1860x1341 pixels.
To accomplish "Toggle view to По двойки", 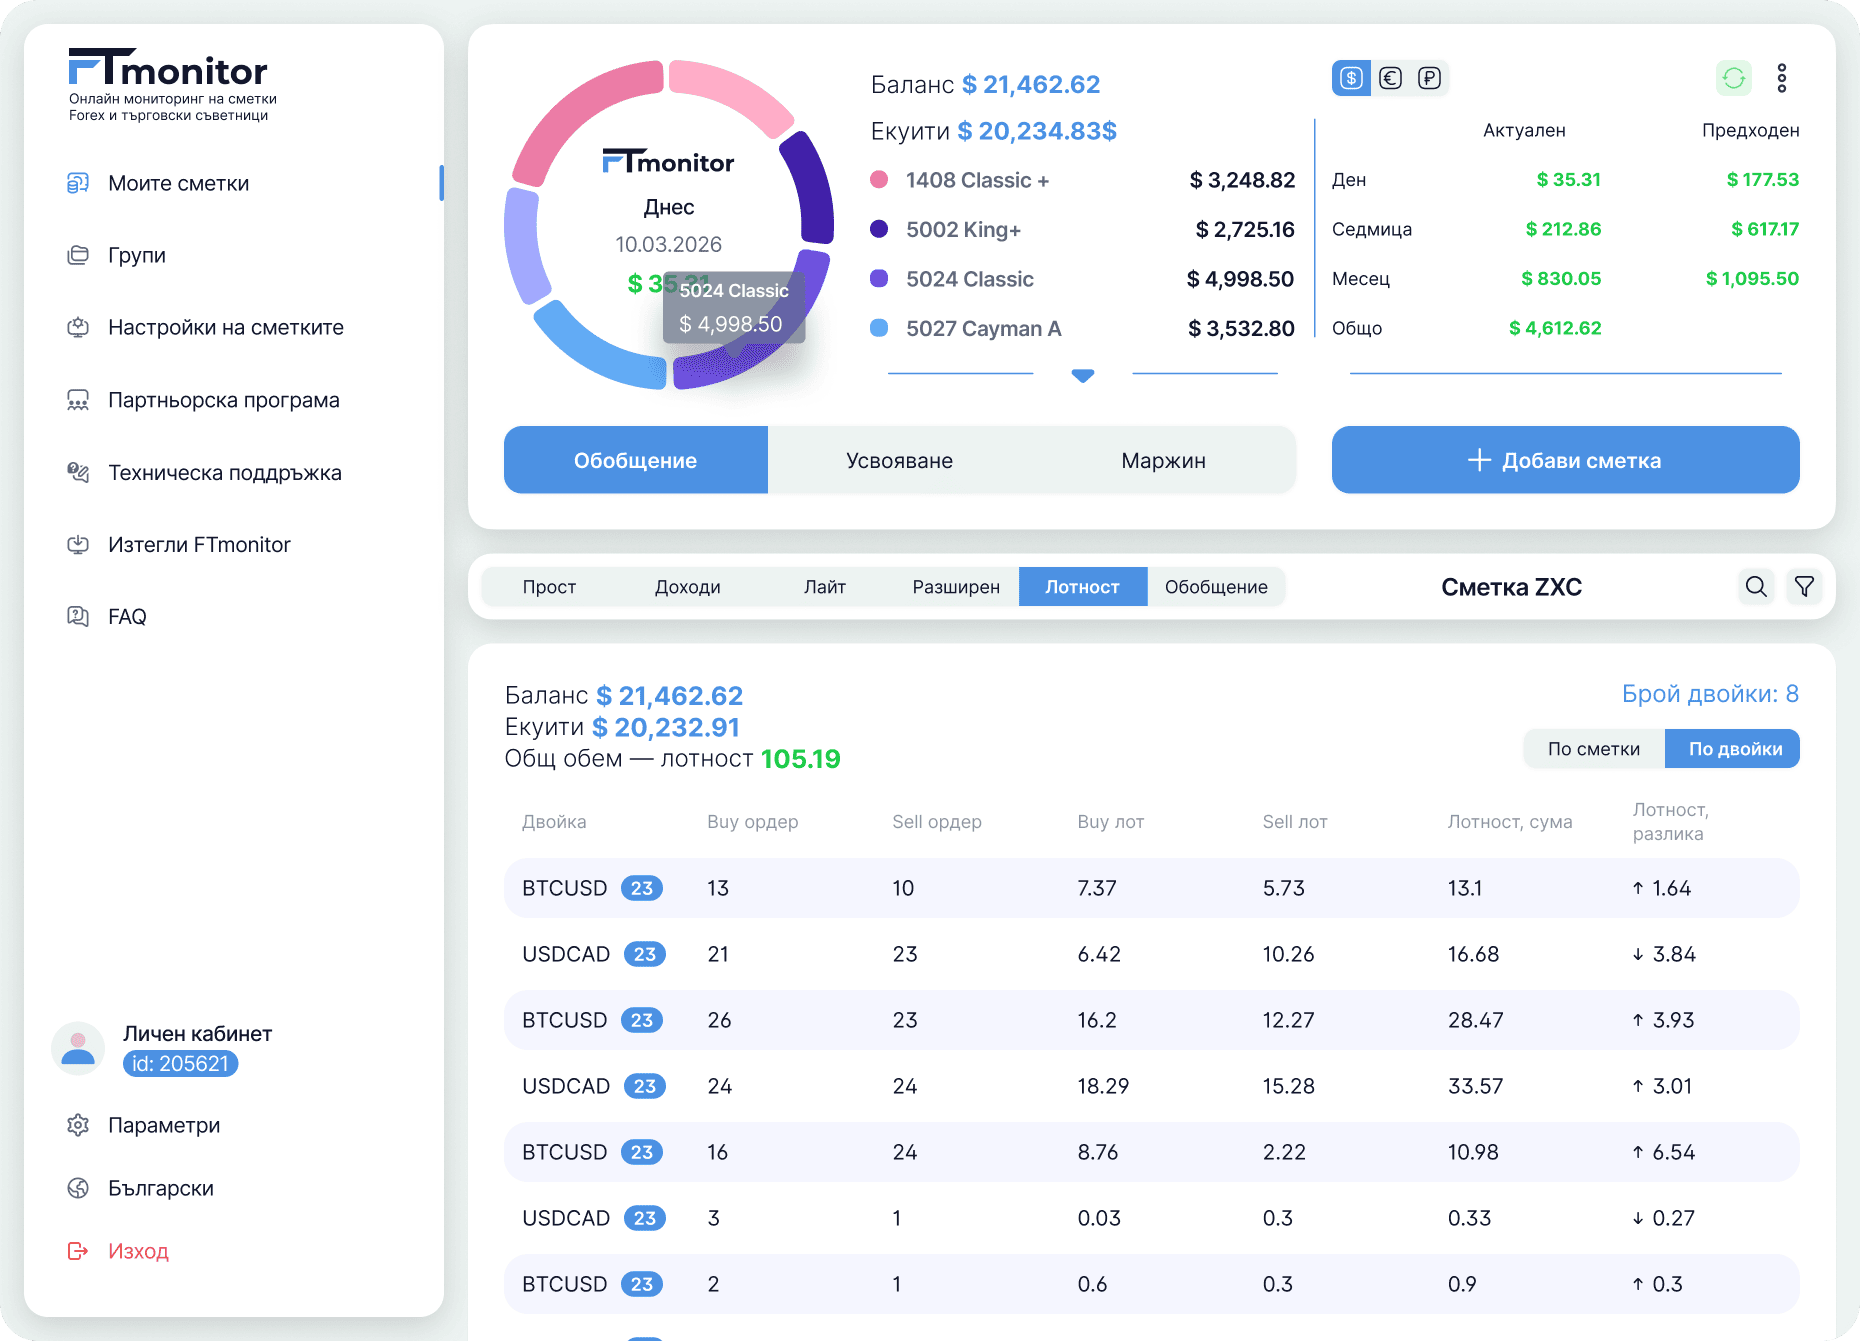I will point(1733,749).
